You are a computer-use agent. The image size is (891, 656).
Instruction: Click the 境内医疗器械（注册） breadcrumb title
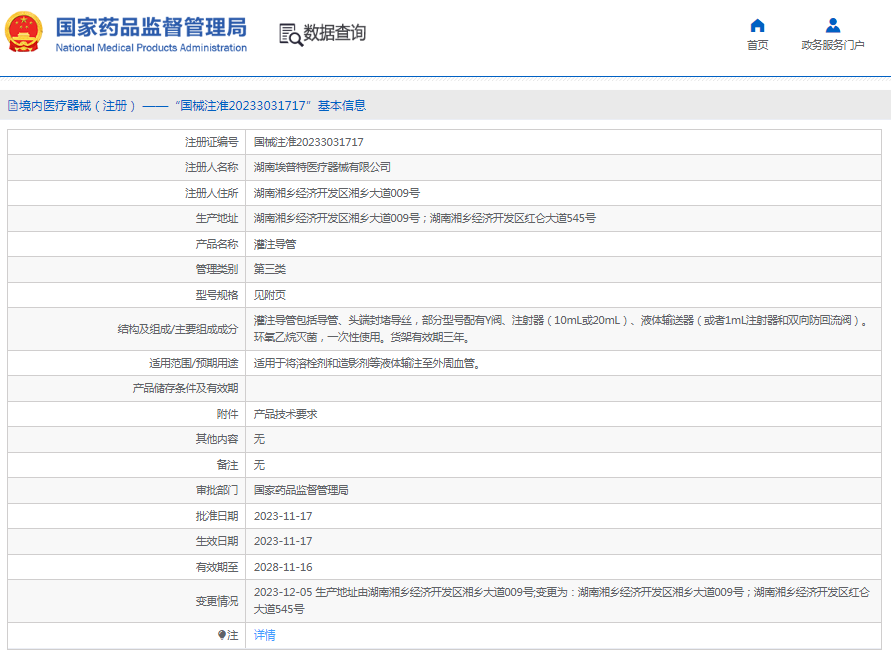[77, 106]
